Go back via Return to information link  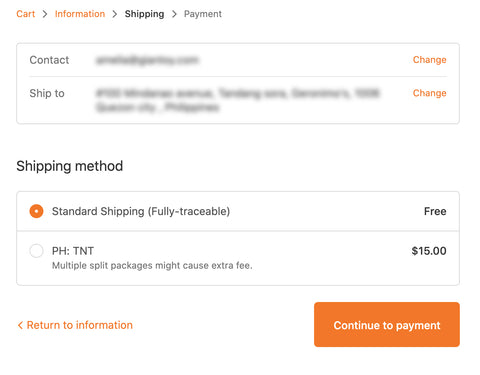point(79,325)
